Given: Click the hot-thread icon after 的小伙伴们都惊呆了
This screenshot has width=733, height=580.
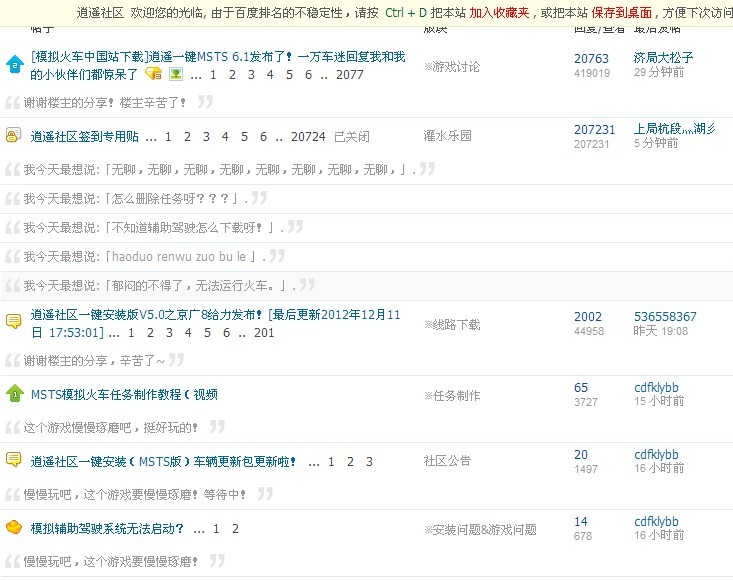Looking at the screenshot, I should [x=153, y=74].
